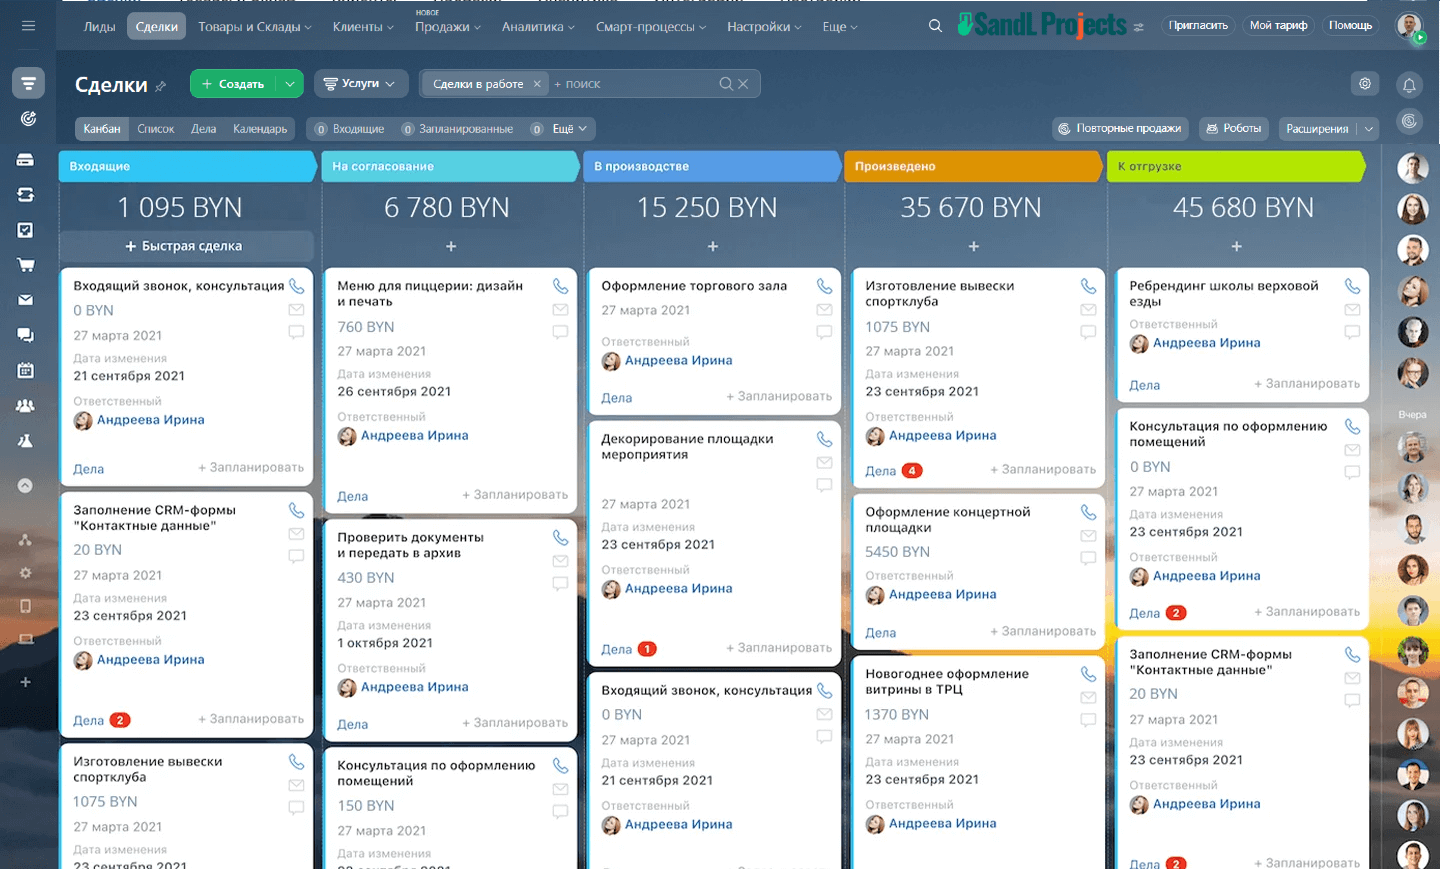Viewport: 1440px width, 869px height.
Task: Open the calendar icon in left sidebar
Action: pos(26,370)
